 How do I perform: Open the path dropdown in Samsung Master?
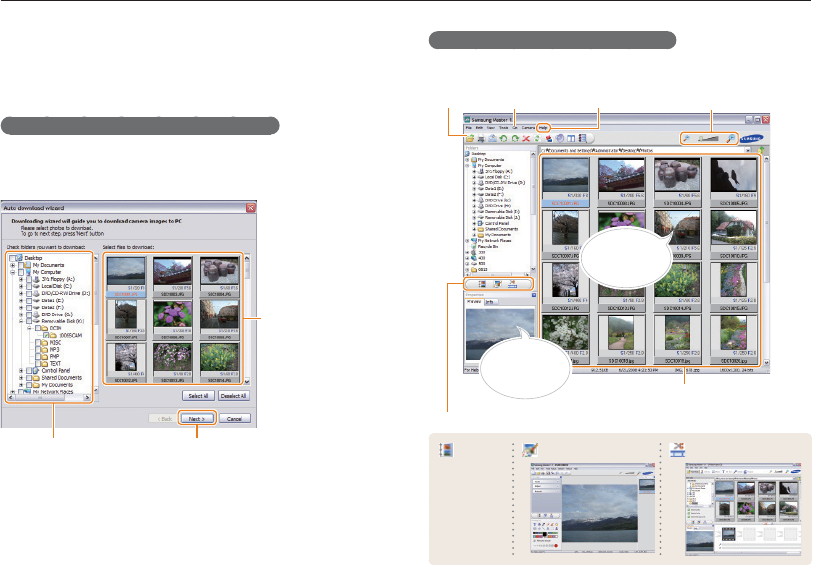748,150
